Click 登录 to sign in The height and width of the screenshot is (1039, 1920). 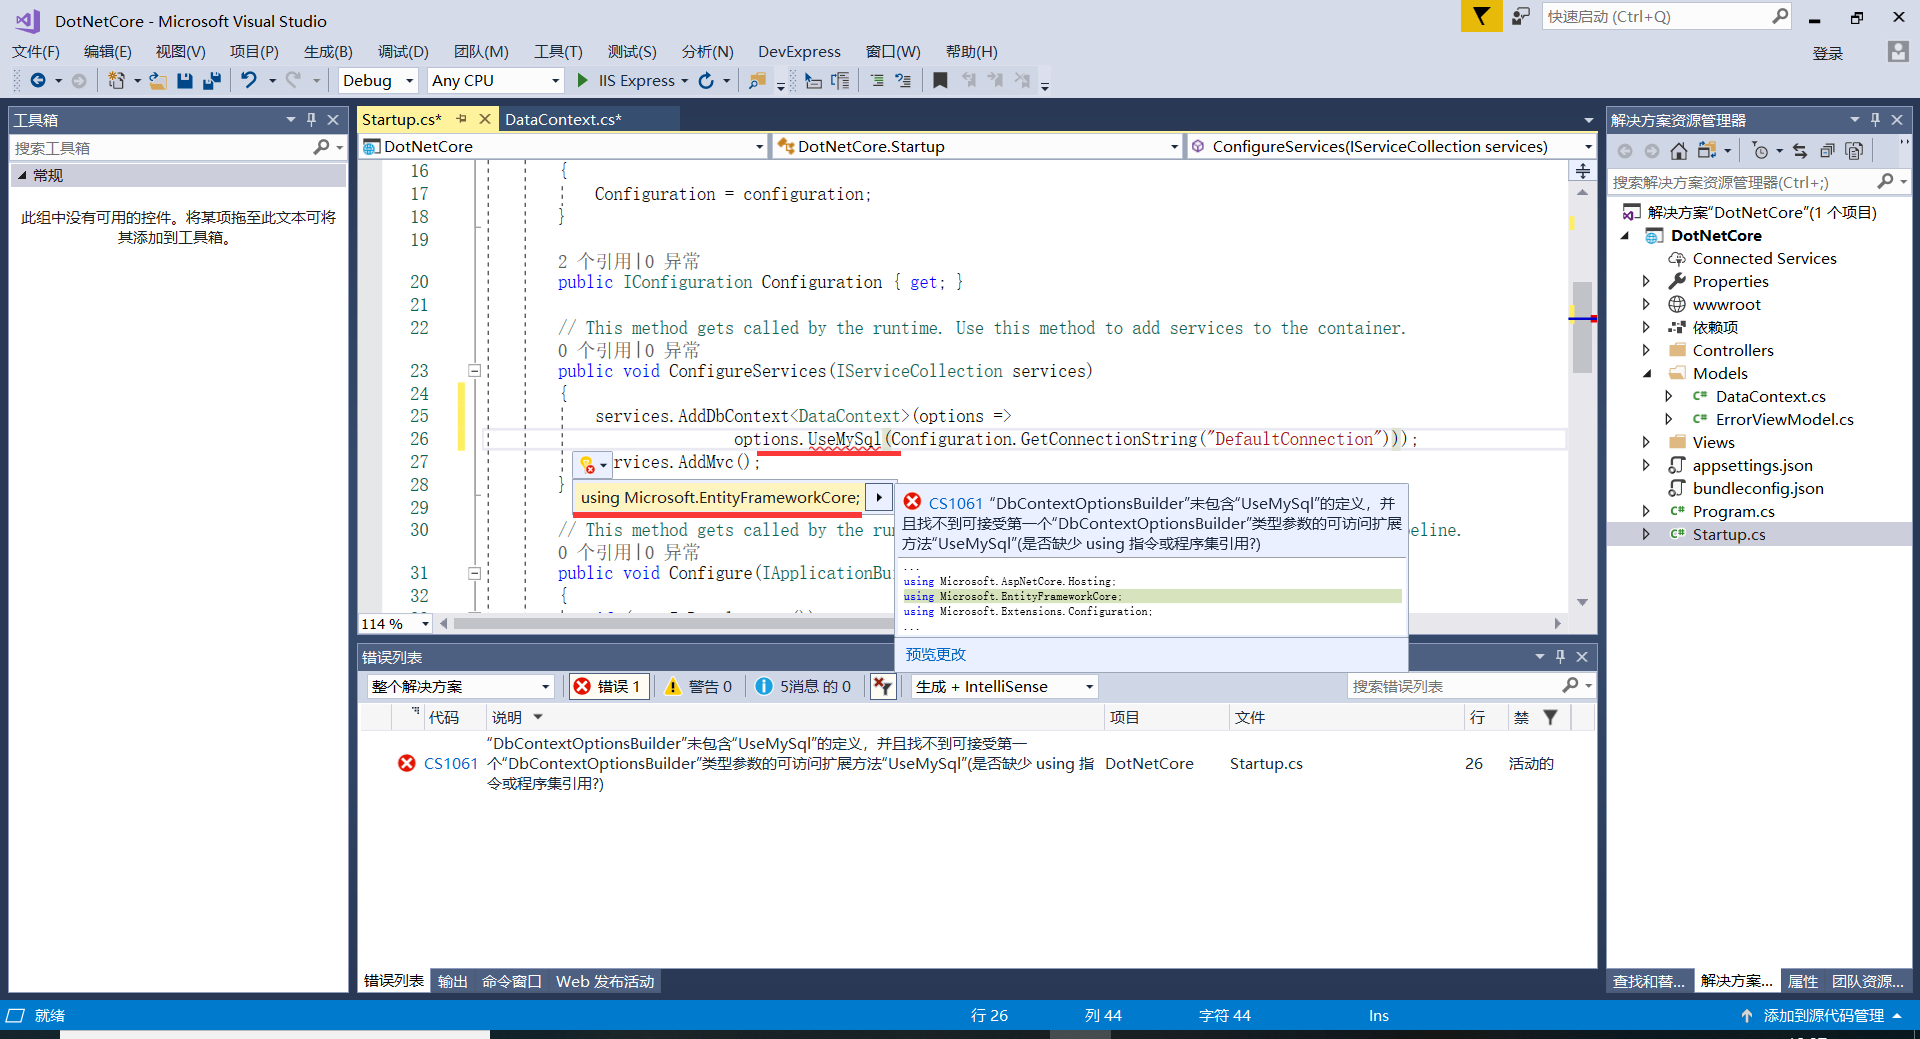pyautogui.click(x=1827, y=53)
